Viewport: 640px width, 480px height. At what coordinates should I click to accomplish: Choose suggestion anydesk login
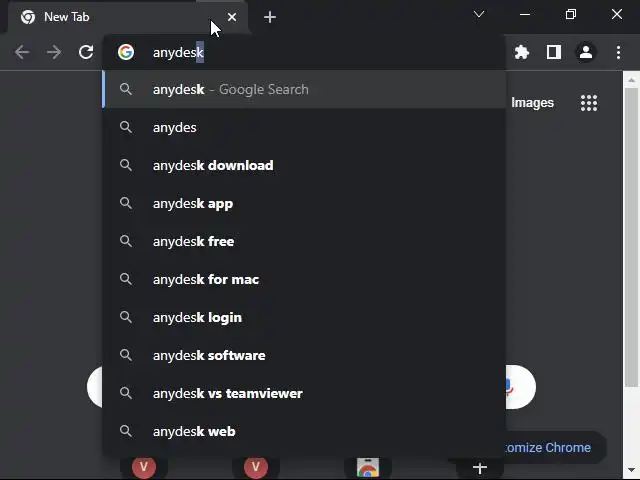(304, 317)
